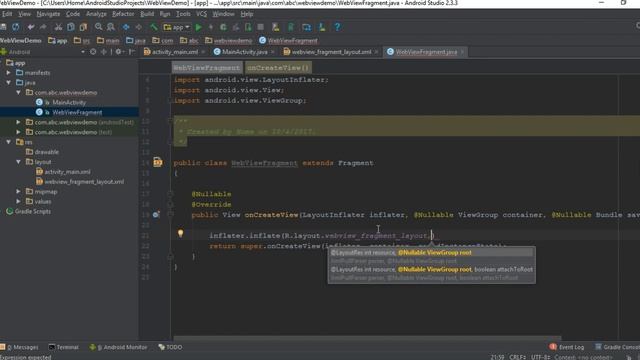Close the WebViewFragment.java tab

(462, 52)
